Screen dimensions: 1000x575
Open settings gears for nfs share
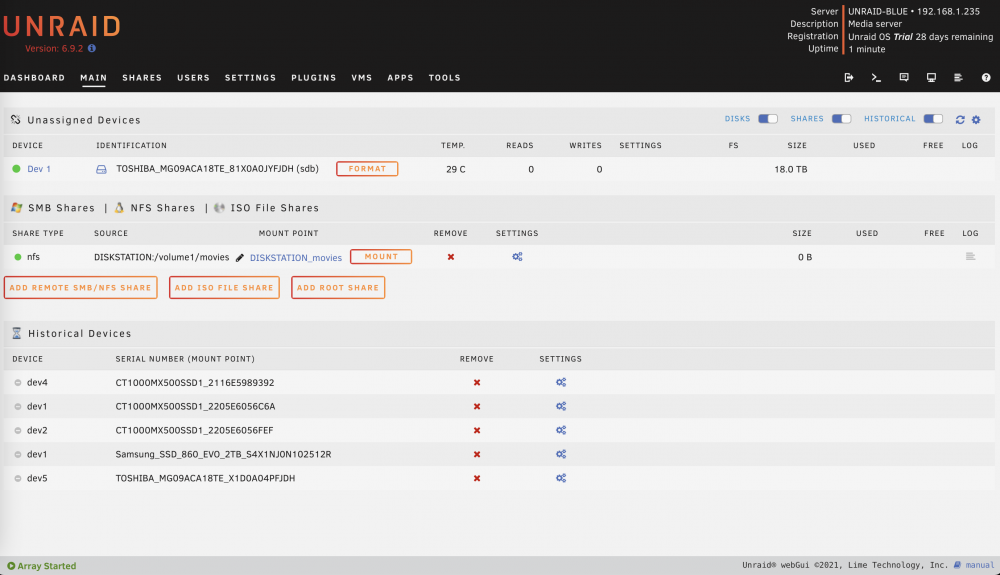click(517, 256)
